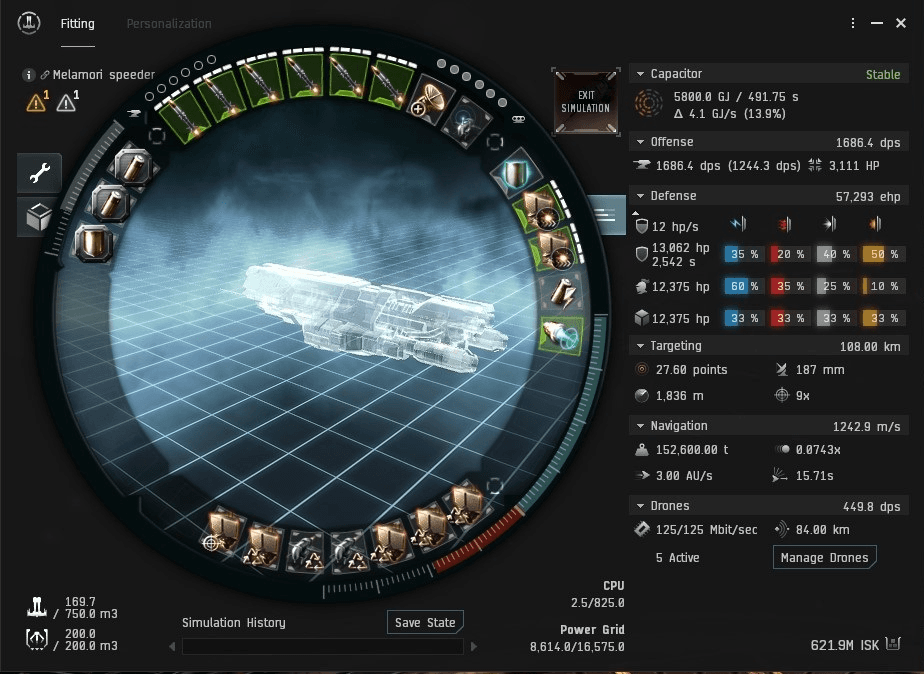Click the Save State button
924x674 pixels.
click(x=425, y=622)
